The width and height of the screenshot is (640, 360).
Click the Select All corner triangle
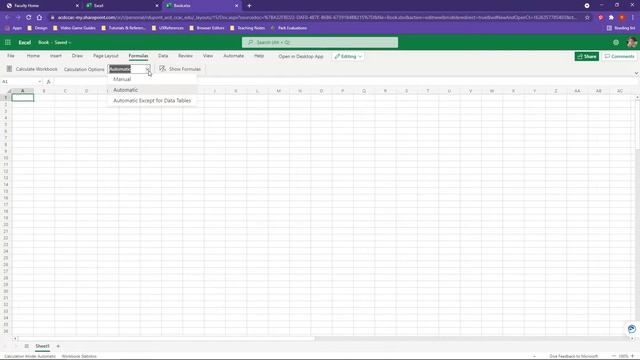[8, 91]
